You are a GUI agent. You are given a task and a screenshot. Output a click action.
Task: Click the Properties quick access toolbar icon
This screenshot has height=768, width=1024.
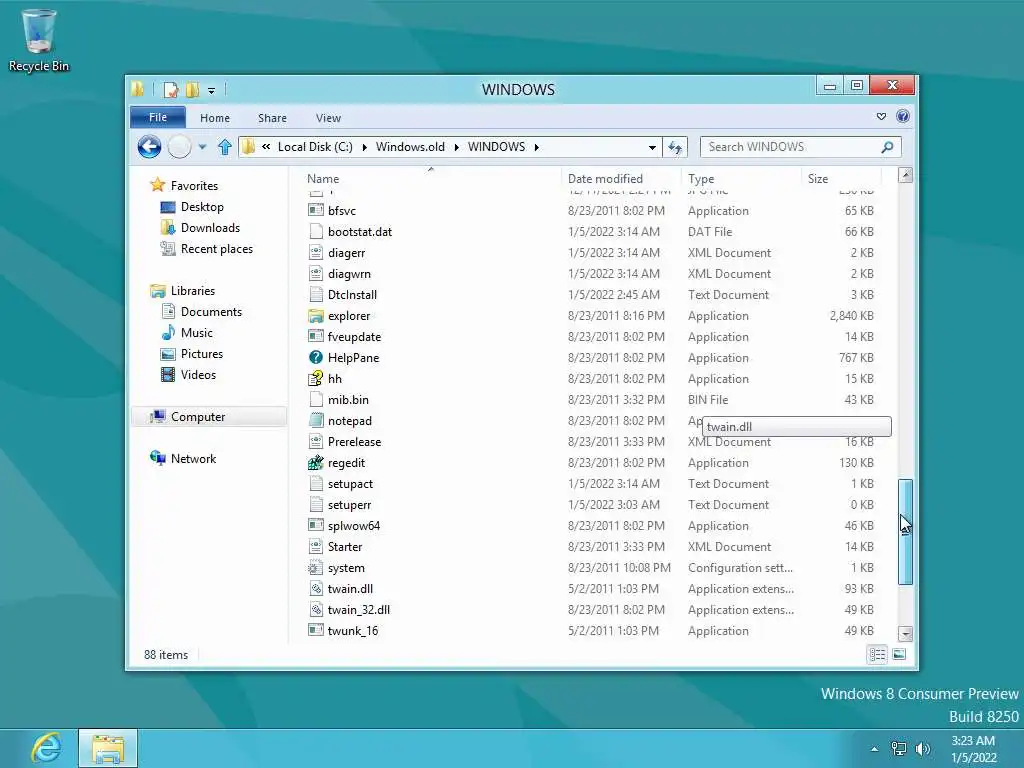pyautogui.click(x=170, y=89)
